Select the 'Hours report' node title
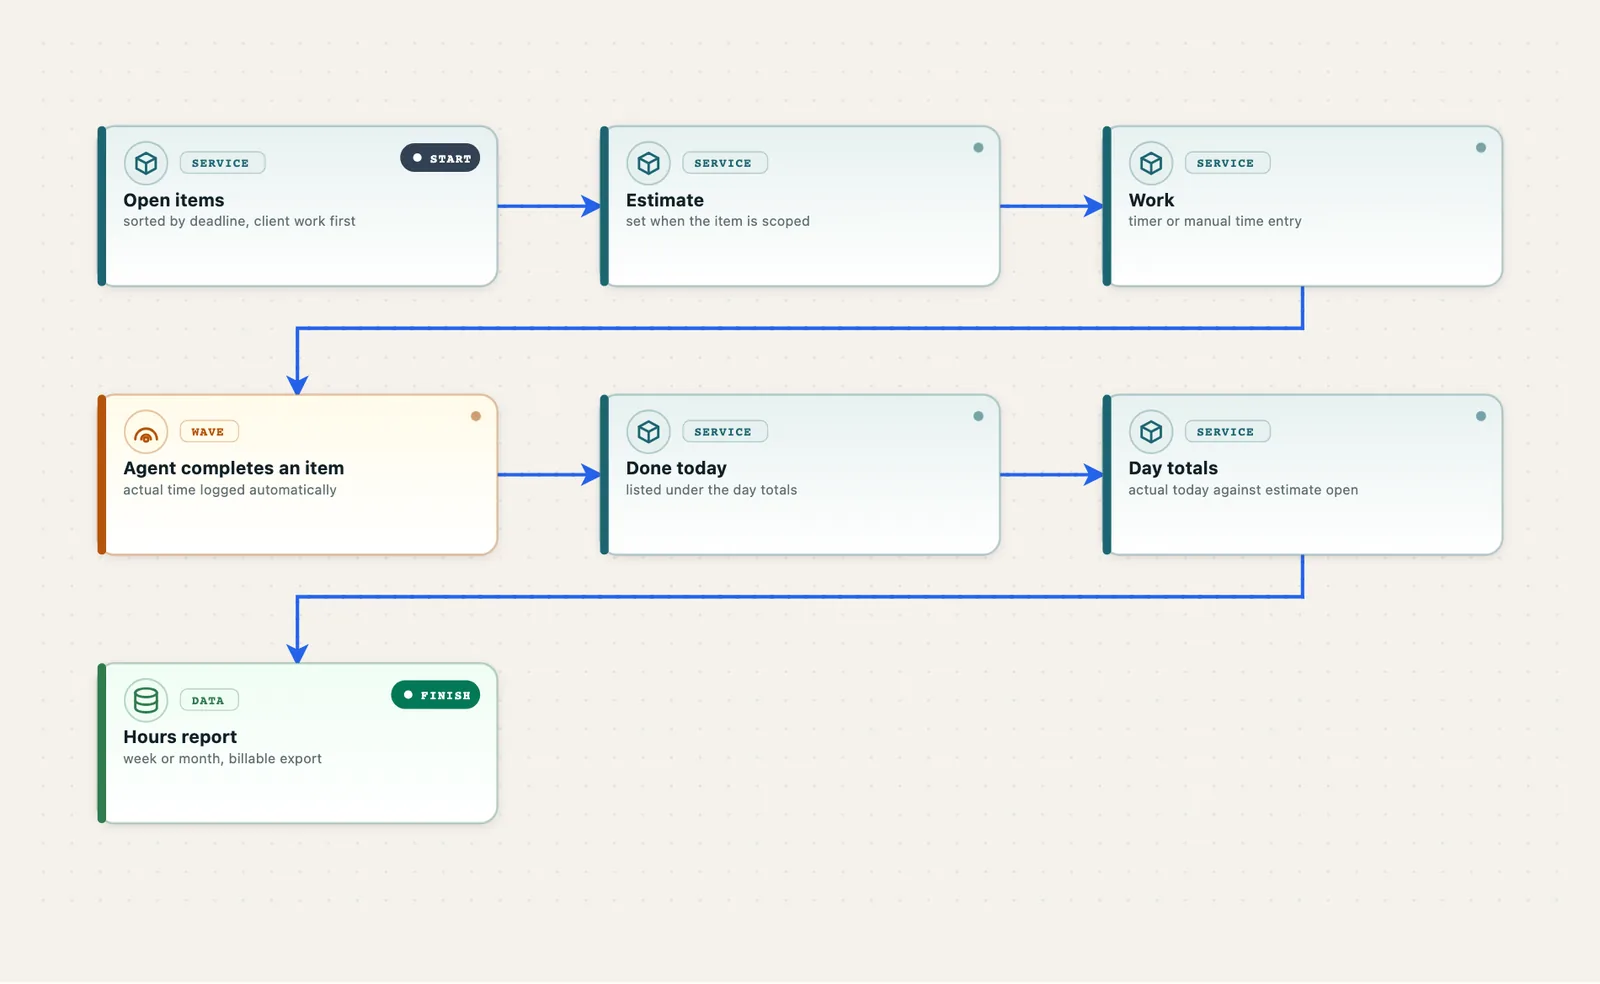This screenshot has width=1600, height=984. [x=180, y=737]
